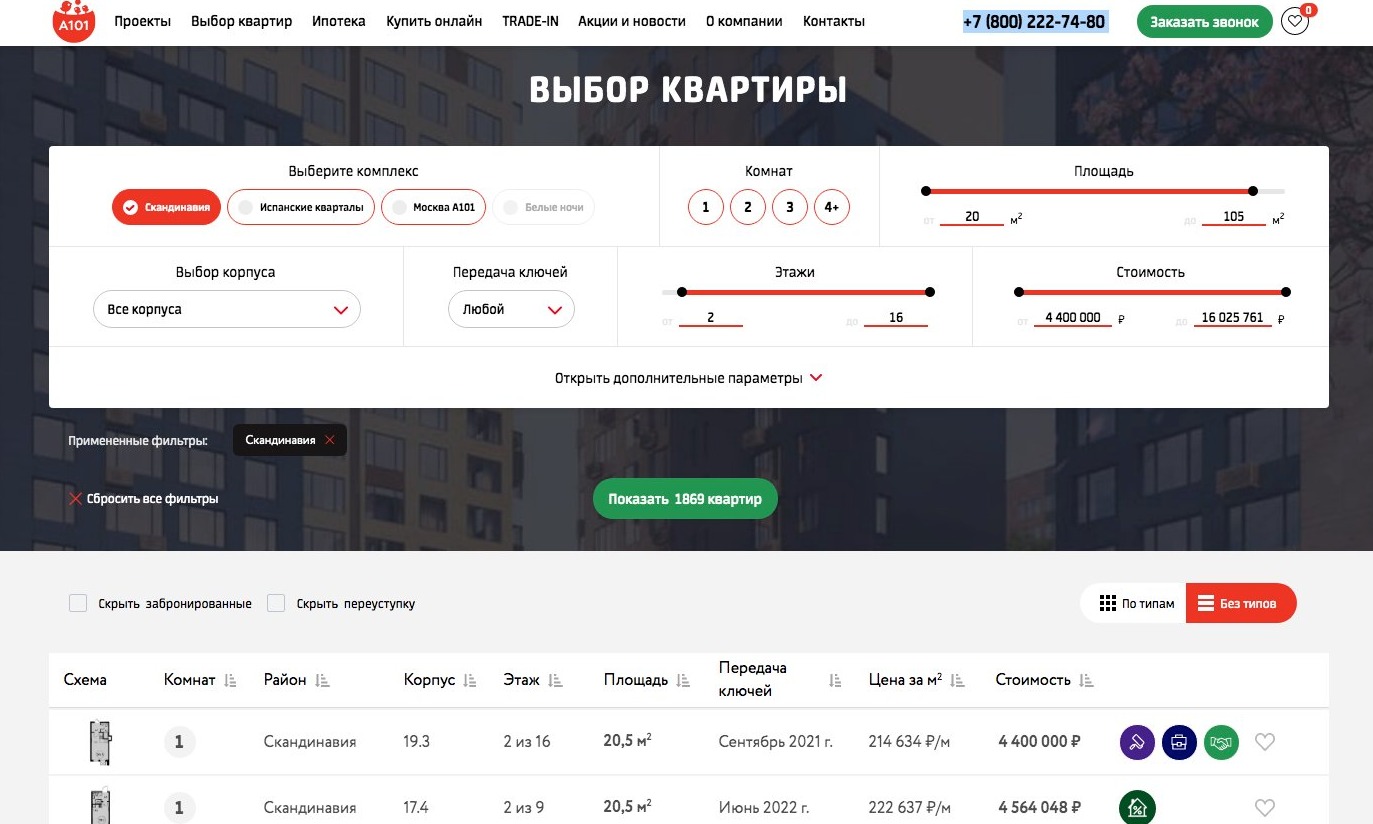Sort by Передача ключей column icon
Screen dimensions: 1373x824
(x=835, y=680)
